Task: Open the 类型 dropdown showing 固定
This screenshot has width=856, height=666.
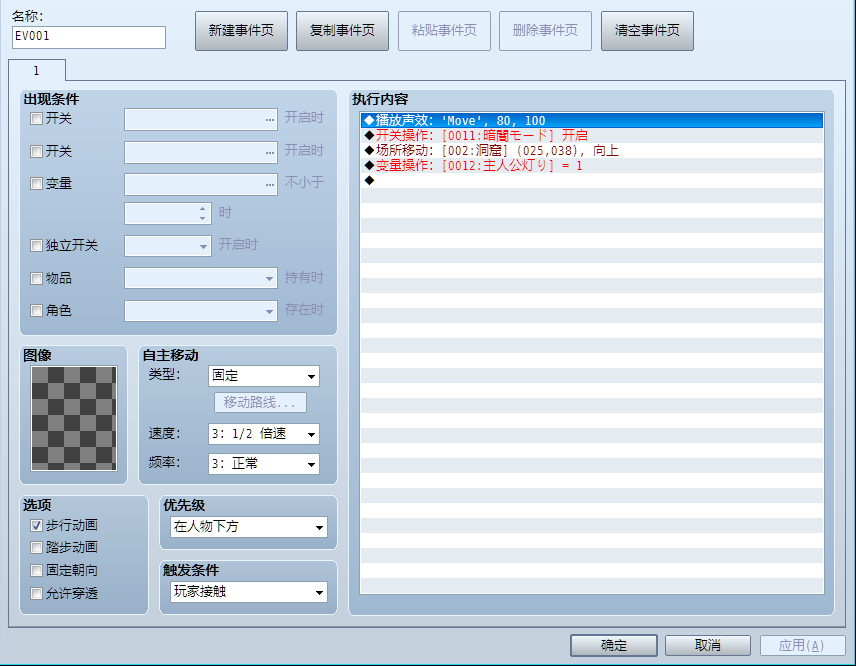Action: point(264,376)
